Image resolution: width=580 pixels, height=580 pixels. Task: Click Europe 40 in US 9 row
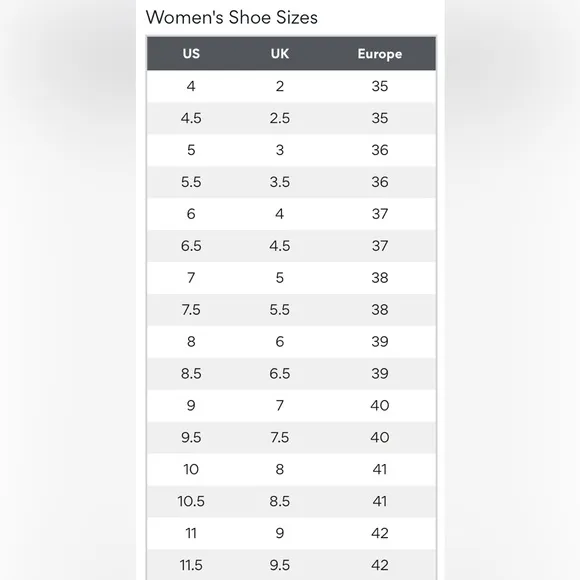(x=380, y=405)
